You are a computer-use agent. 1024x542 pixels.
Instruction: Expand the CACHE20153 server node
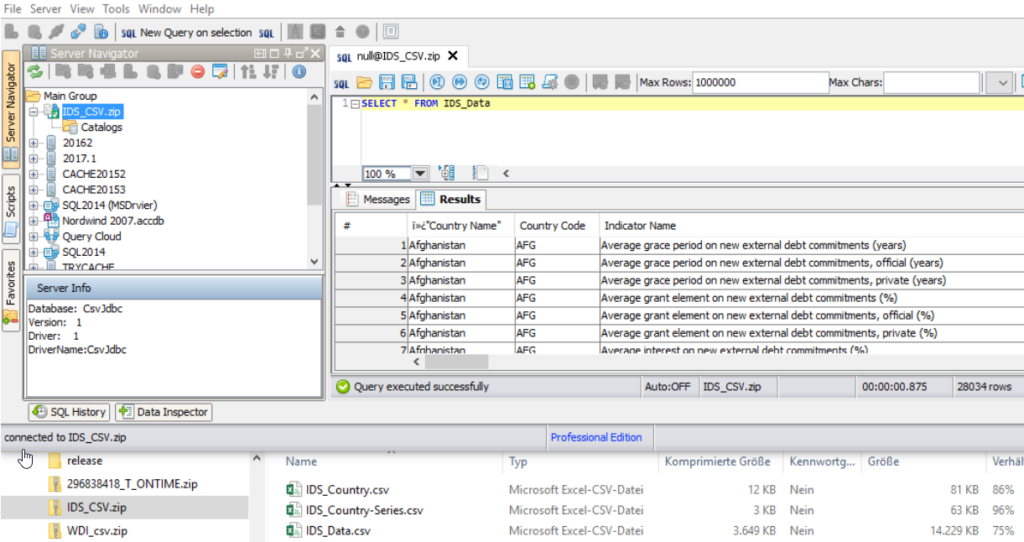(33, 190)
